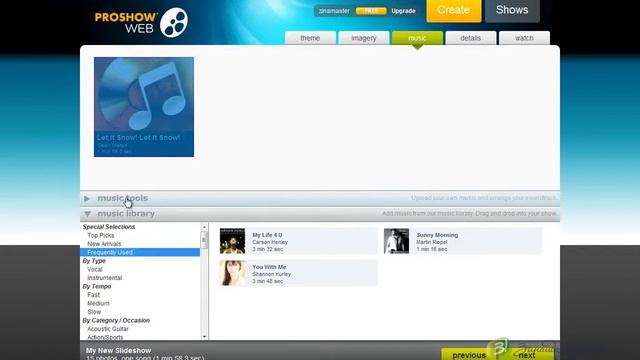Expand the music tools section arrow

click(x=87, y=198)
